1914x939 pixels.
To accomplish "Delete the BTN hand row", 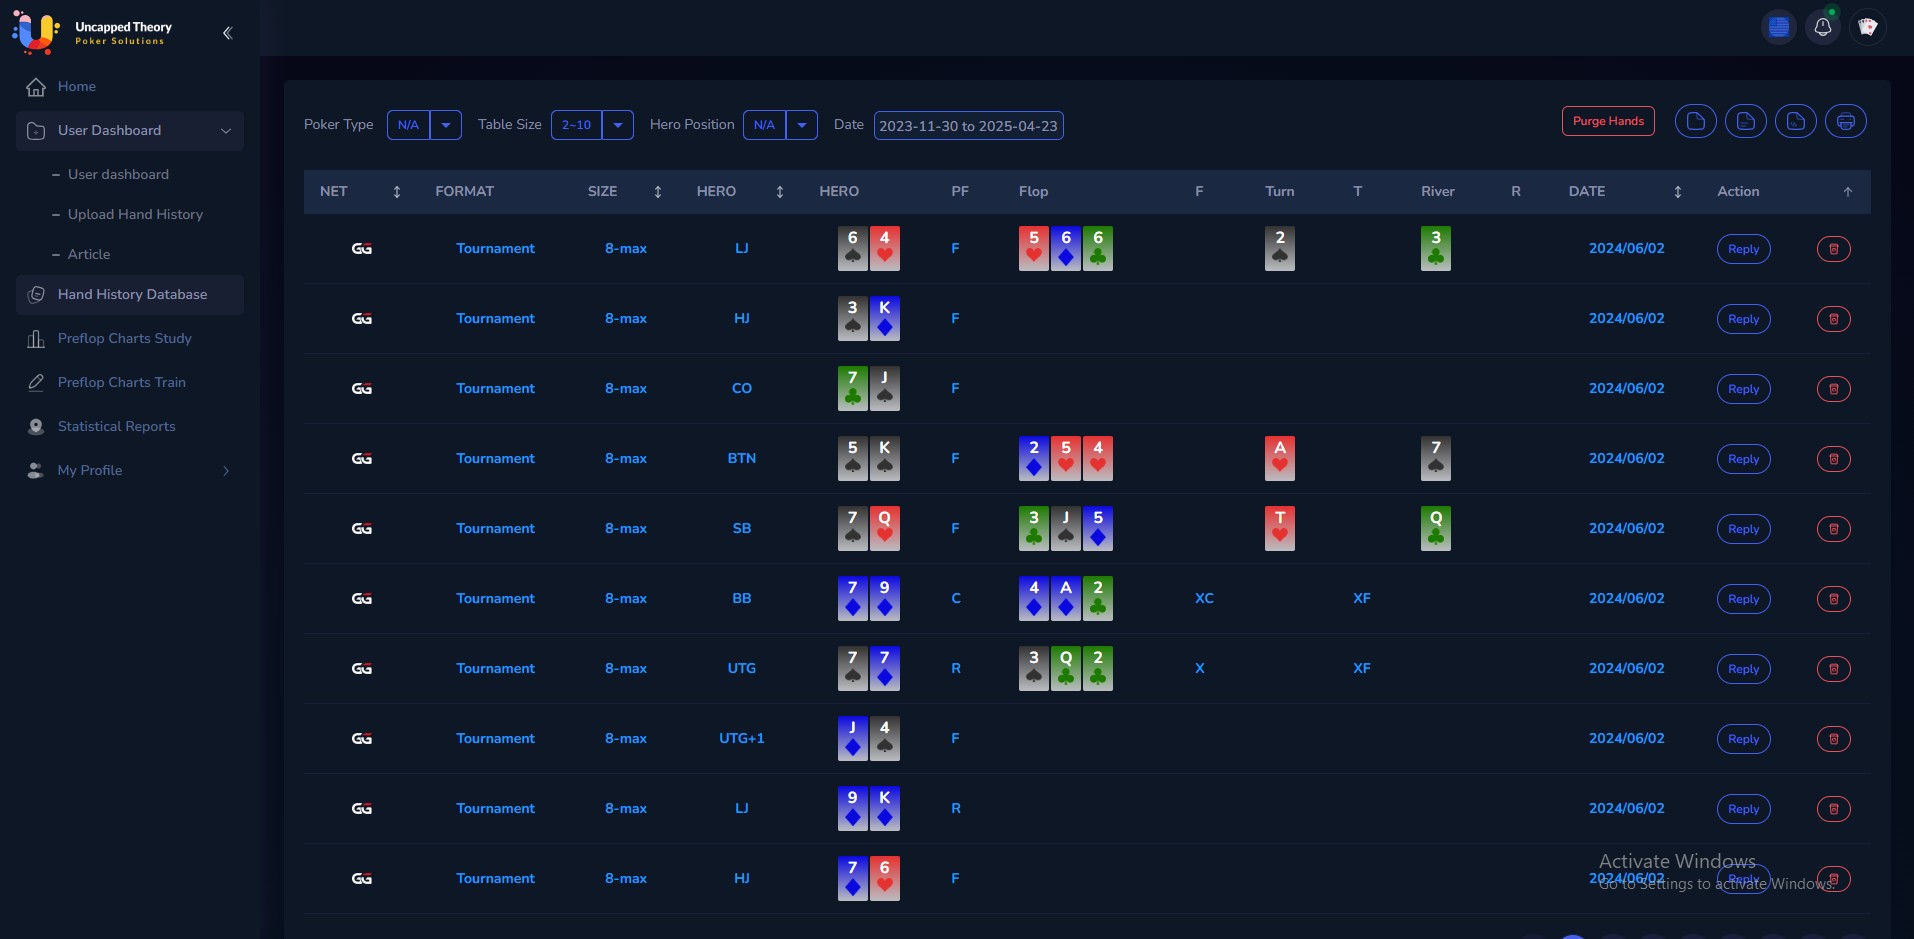I will (x=1833, y=459).
